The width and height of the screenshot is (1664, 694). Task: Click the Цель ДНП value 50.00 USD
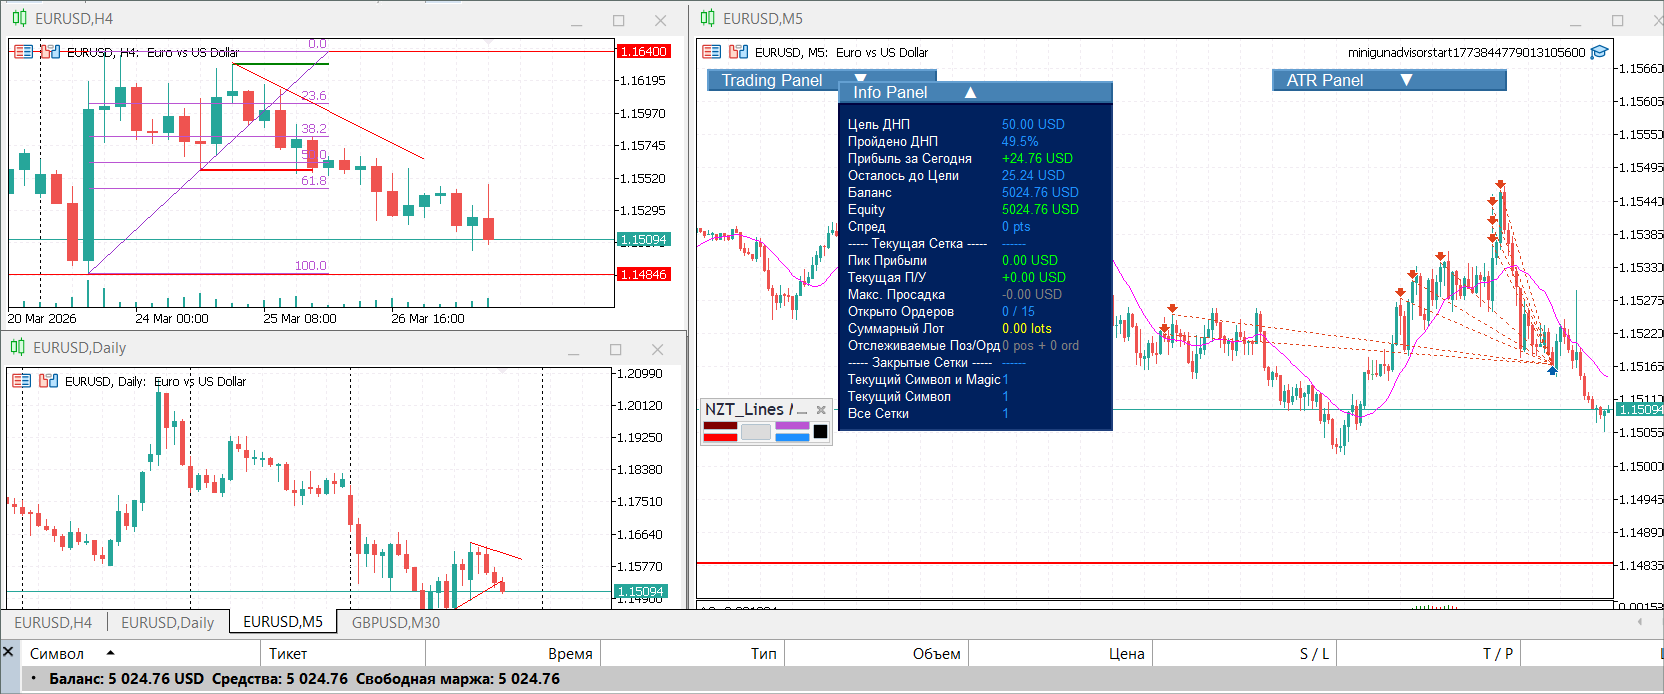tap(1033, 124)
